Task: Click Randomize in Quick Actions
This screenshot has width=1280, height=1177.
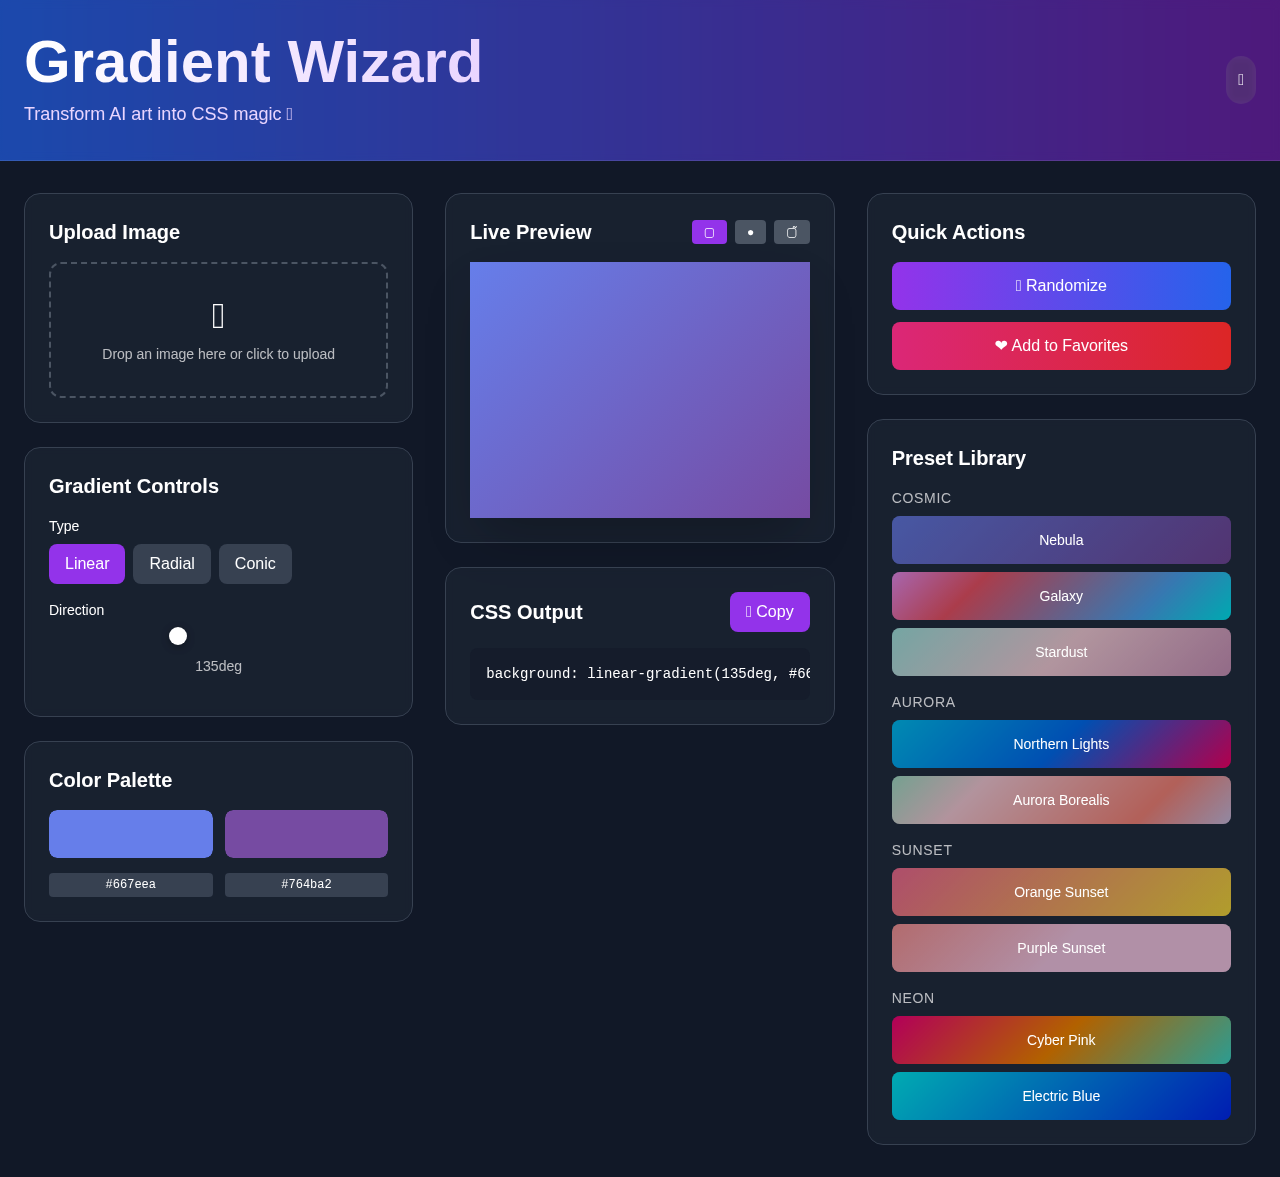Action: click(x=1061, y=285)
